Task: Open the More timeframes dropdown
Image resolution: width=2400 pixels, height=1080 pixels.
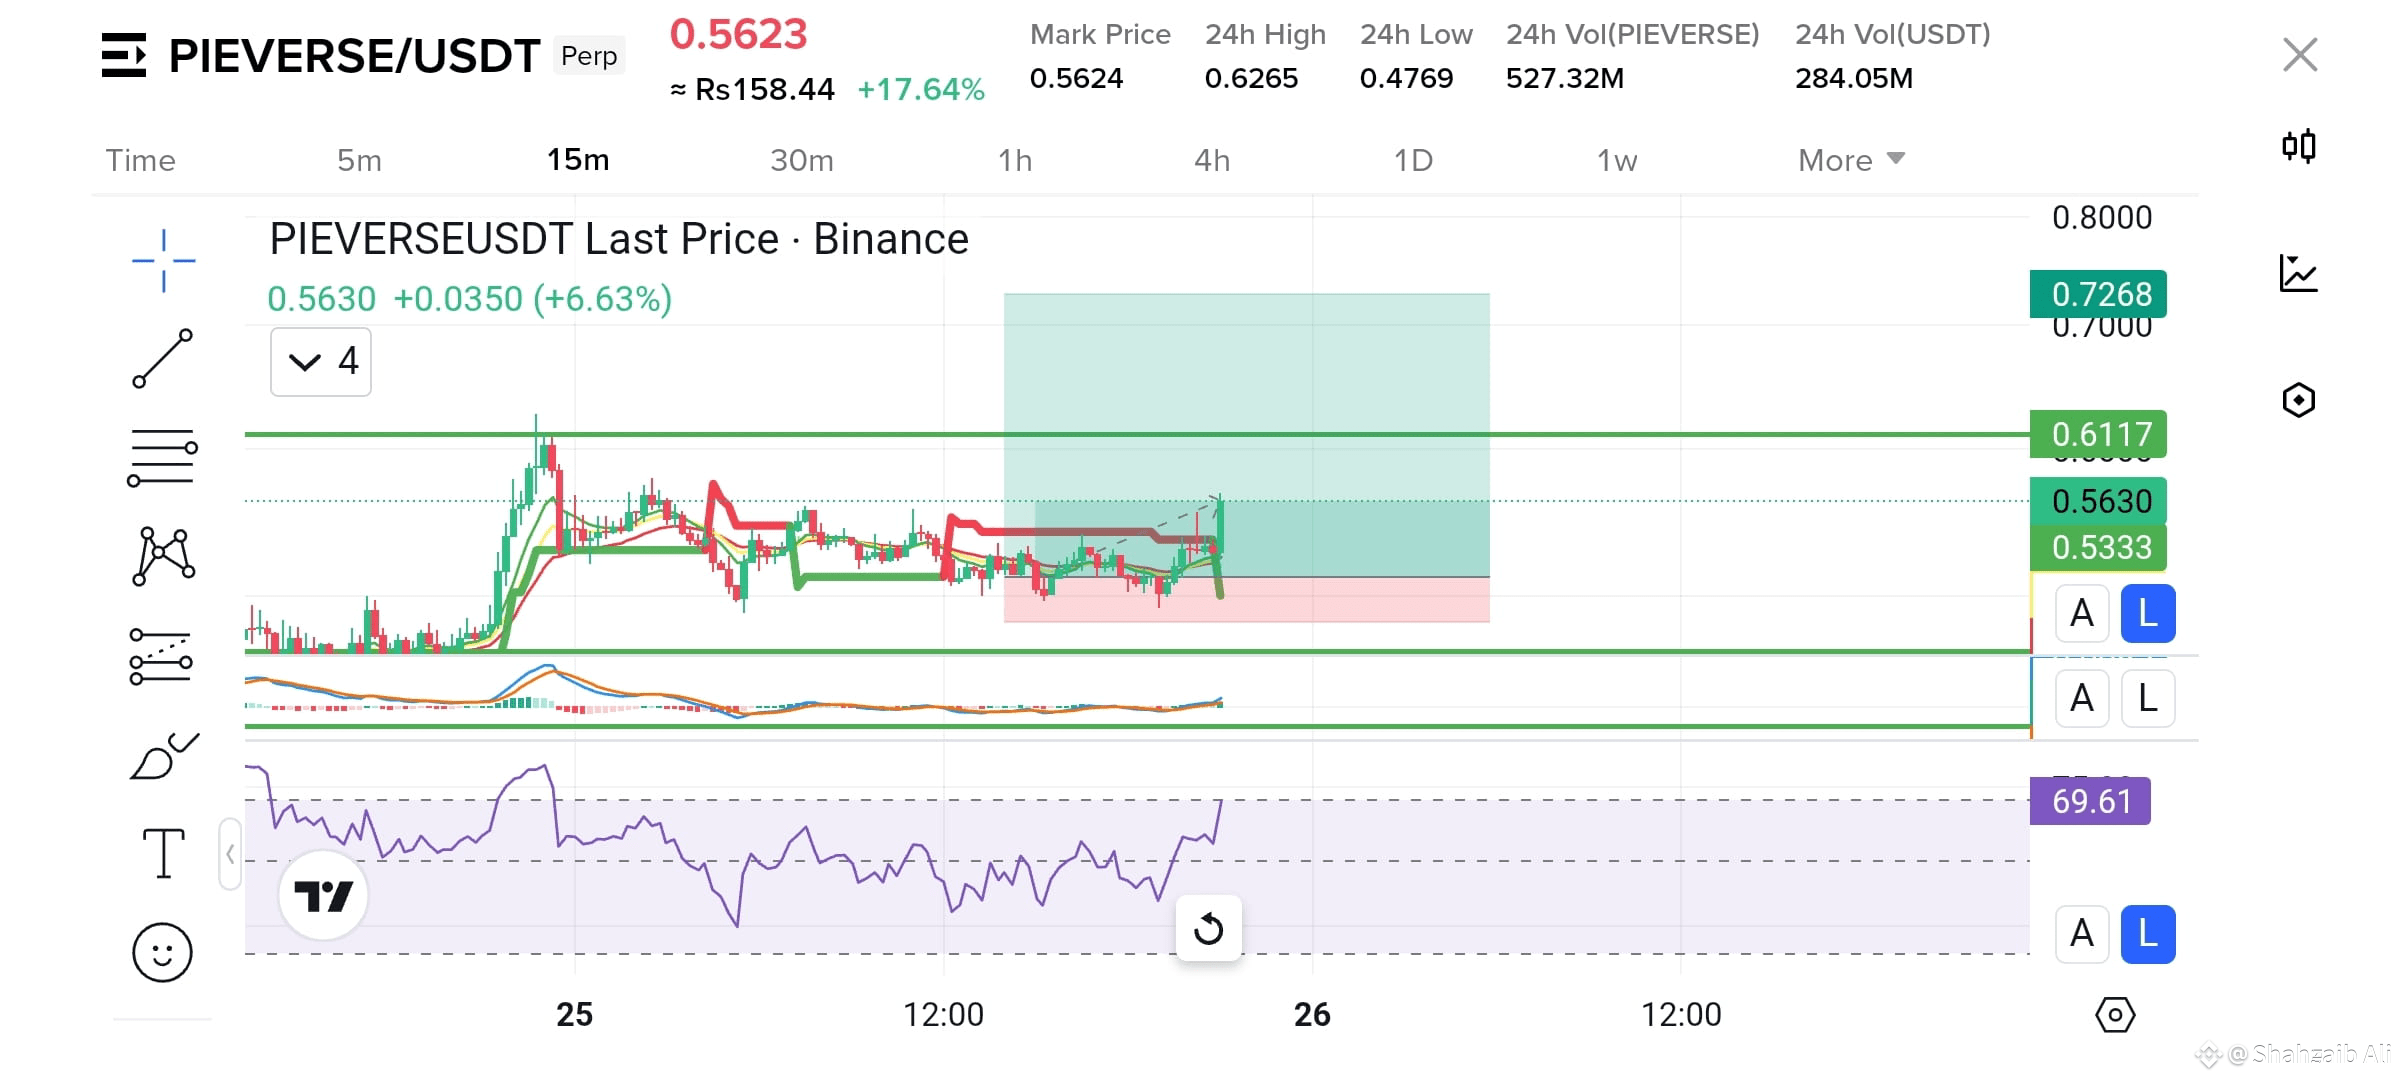Action: (x=1852, y=160)
